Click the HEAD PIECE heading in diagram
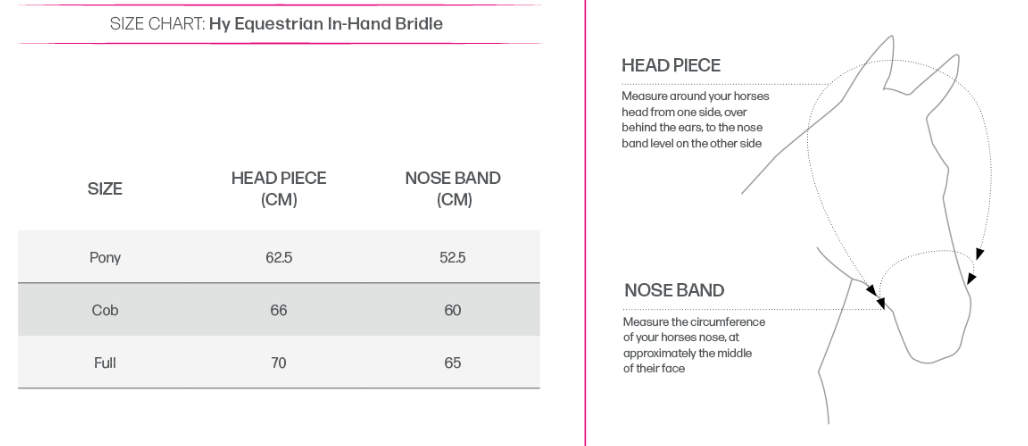 coord(671,66)
